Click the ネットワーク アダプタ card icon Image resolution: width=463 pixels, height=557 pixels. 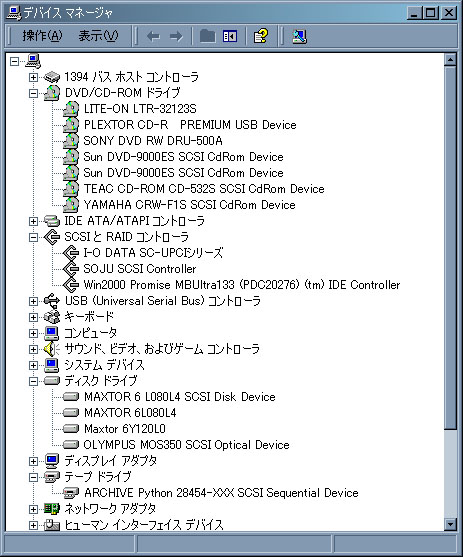(52, 509)
